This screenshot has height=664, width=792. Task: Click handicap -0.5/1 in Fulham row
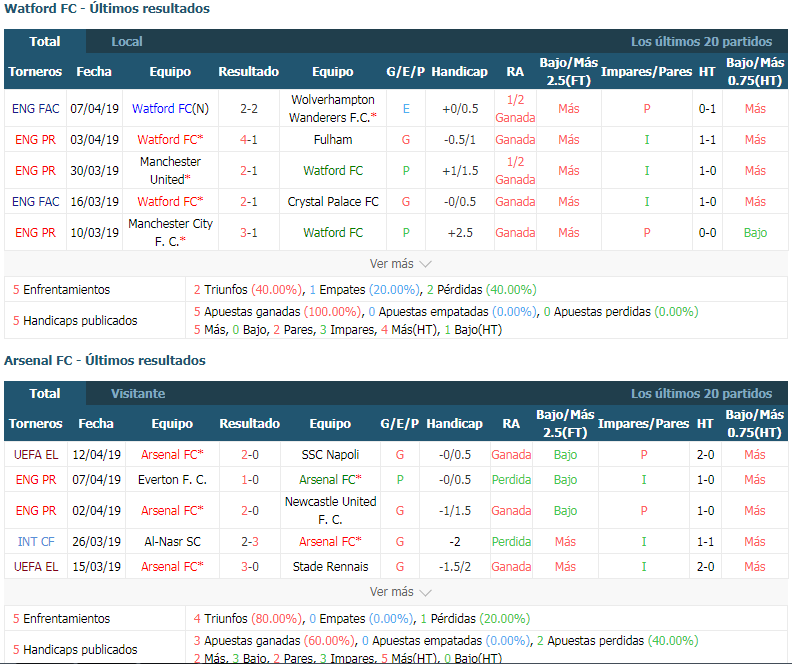[x=460, y=140]
